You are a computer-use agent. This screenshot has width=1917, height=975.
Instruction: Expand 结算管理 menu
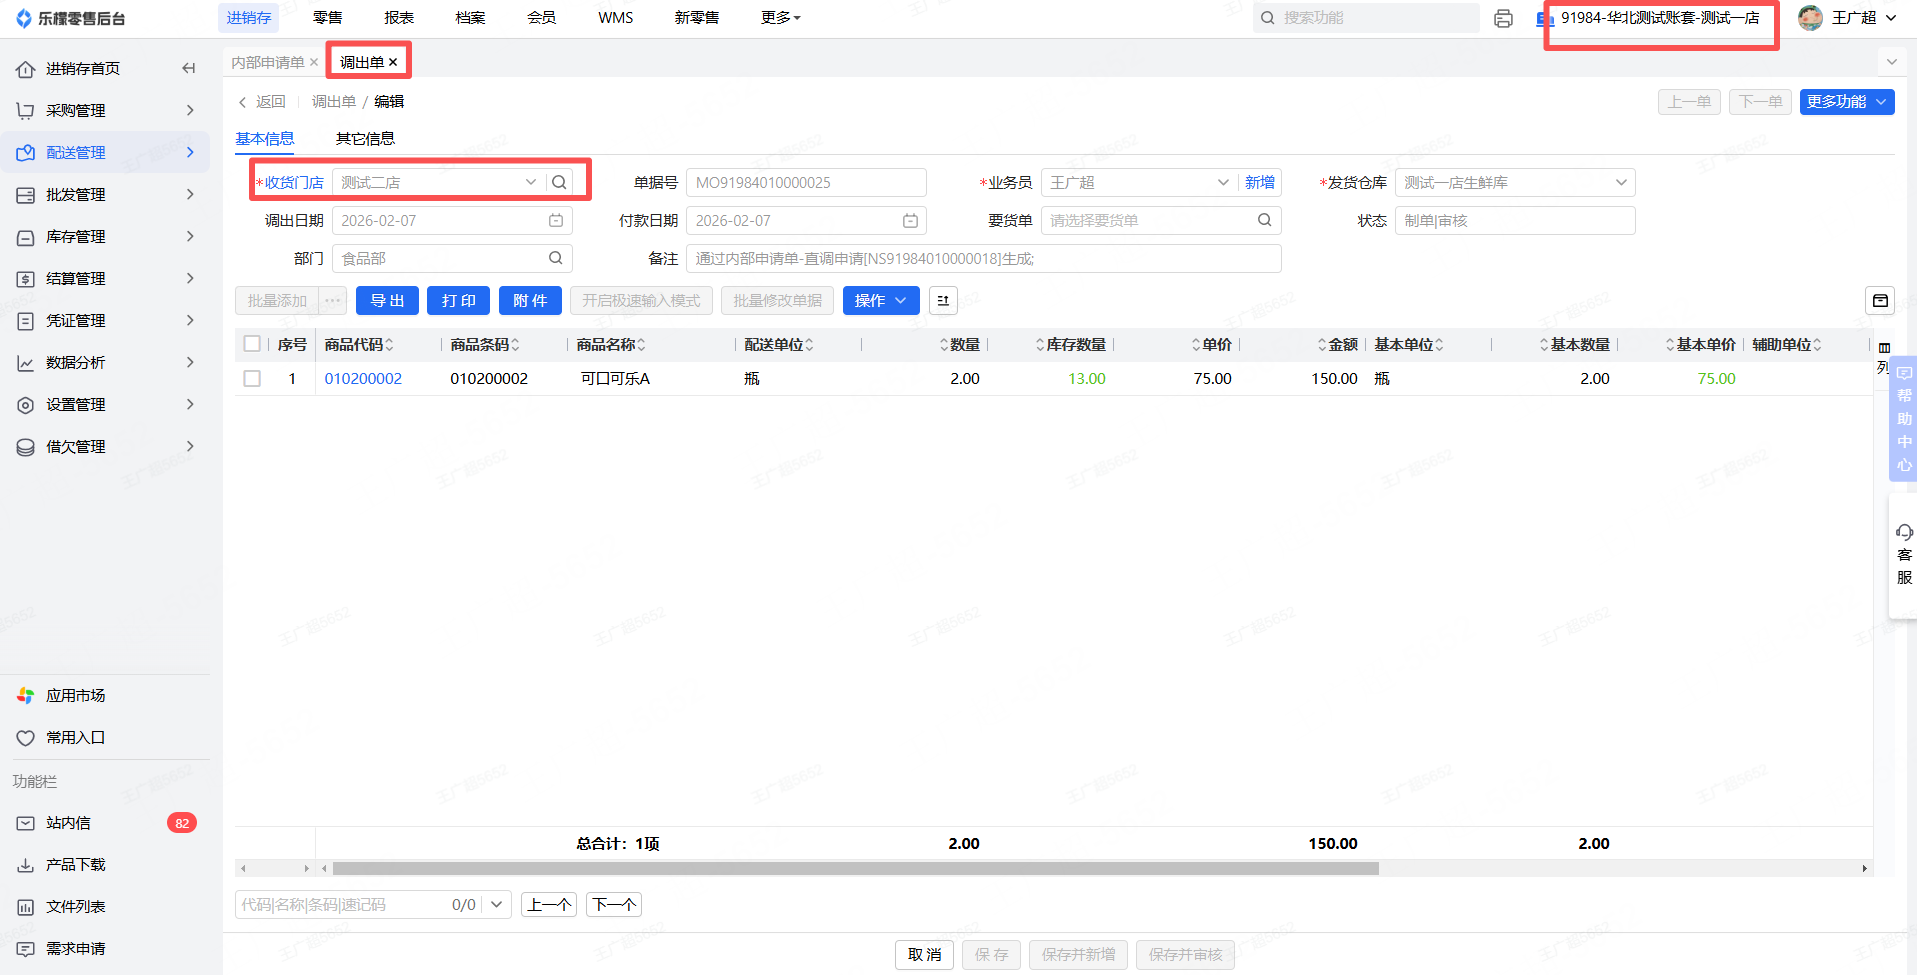[x=105, y=278]
